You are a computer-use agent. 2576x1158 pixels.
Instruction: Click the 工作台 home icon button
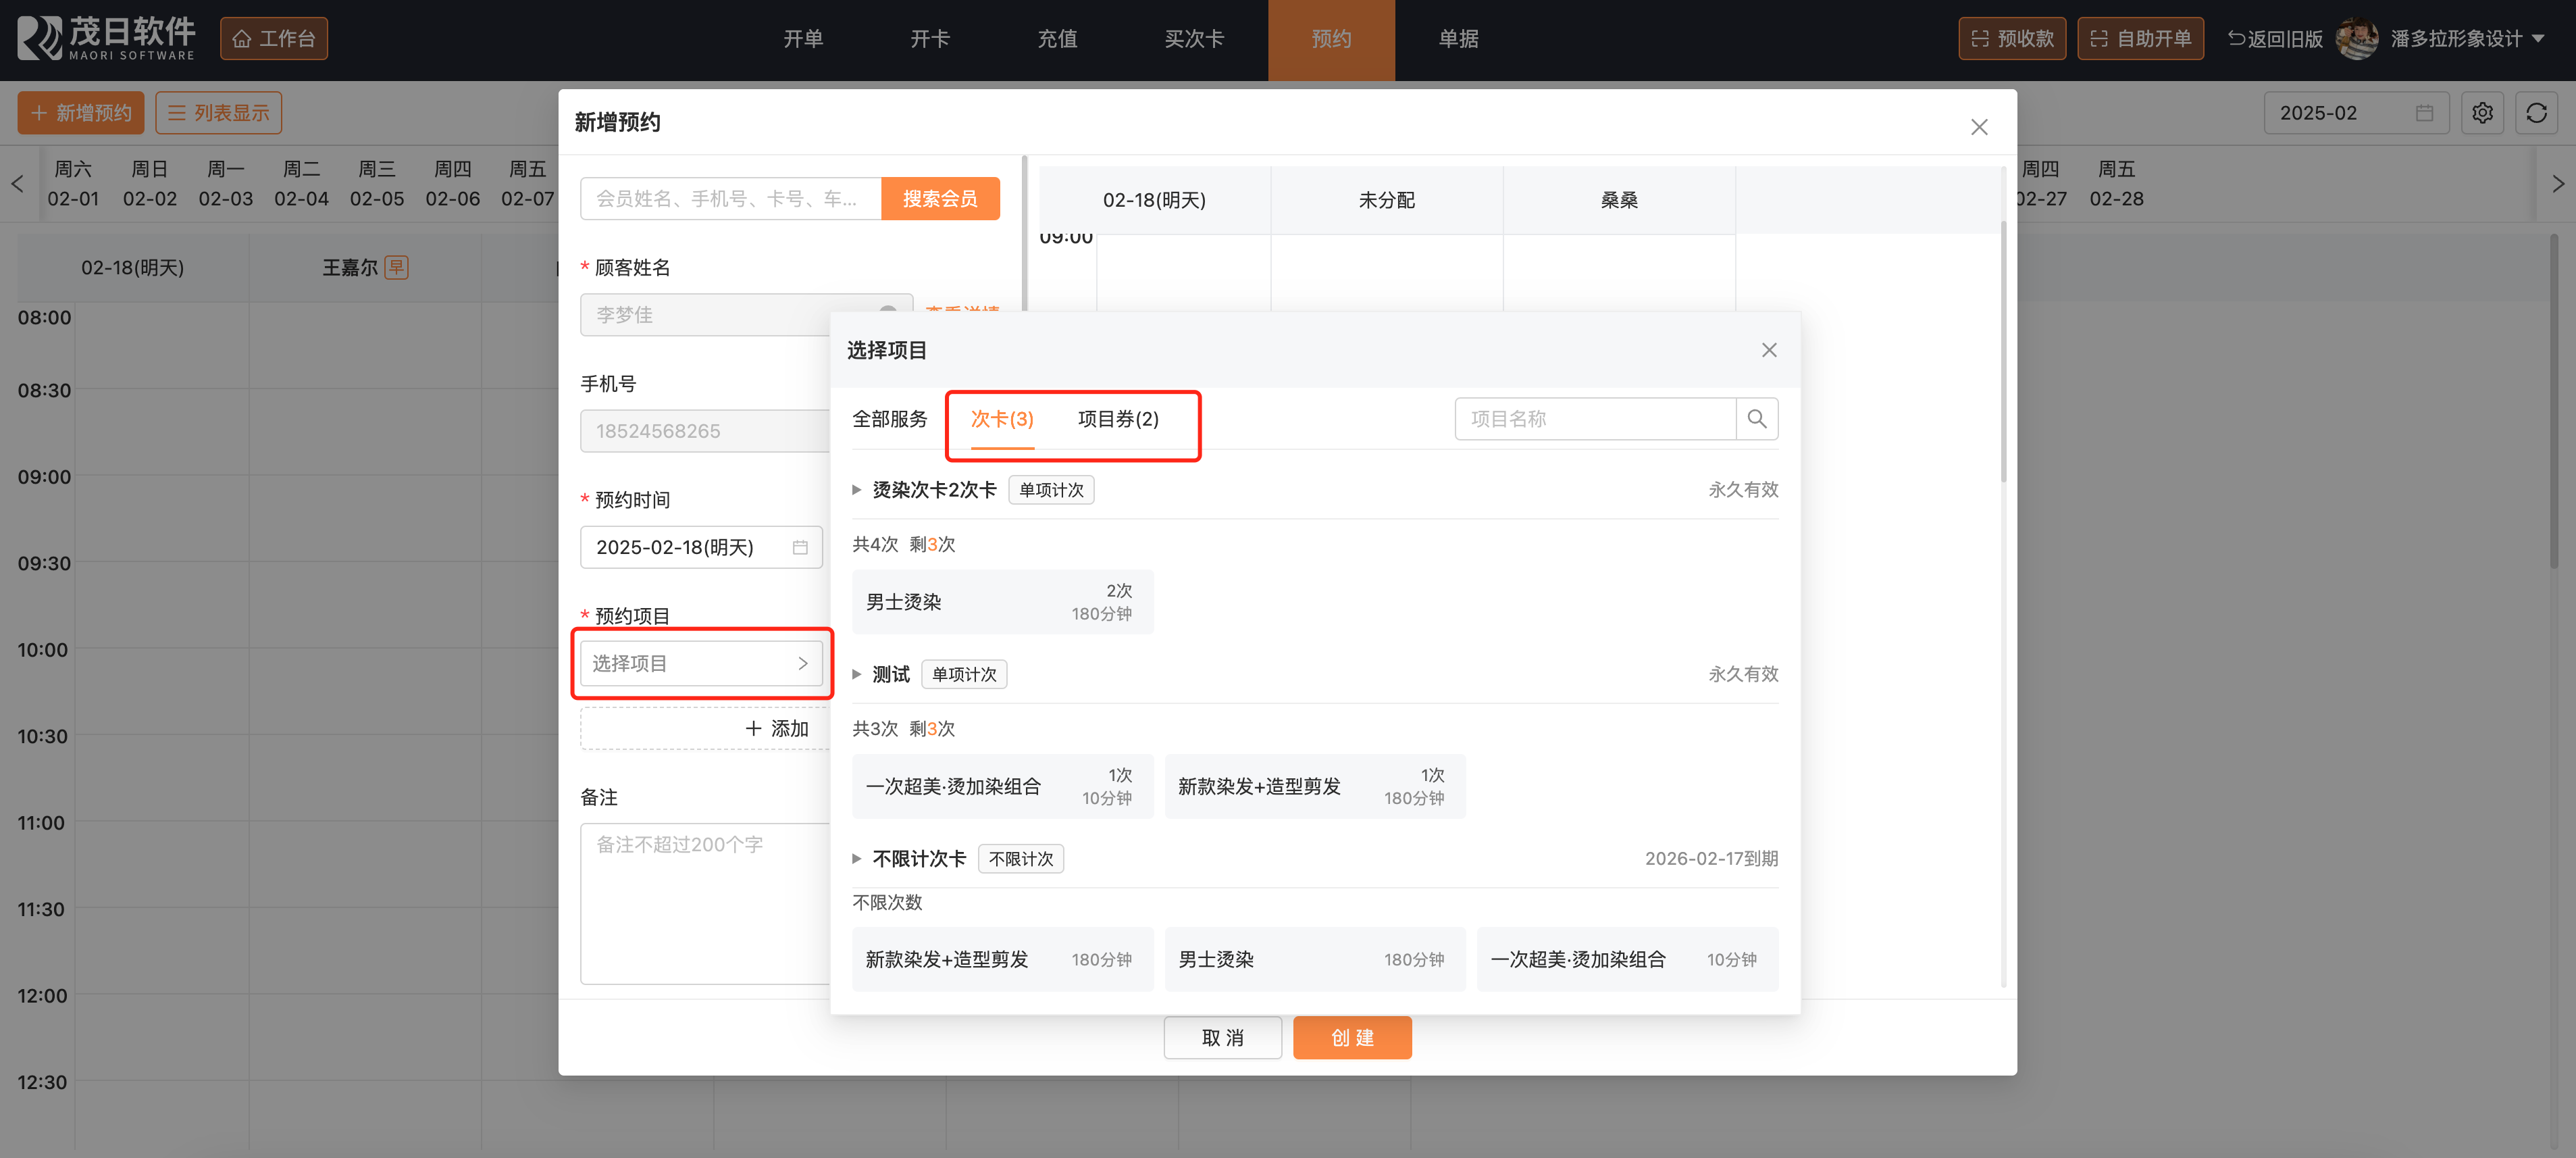pos(273,39)
